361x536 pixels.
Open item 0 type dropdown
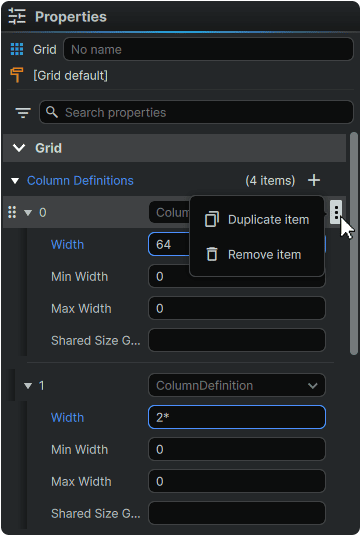[169, 212]
